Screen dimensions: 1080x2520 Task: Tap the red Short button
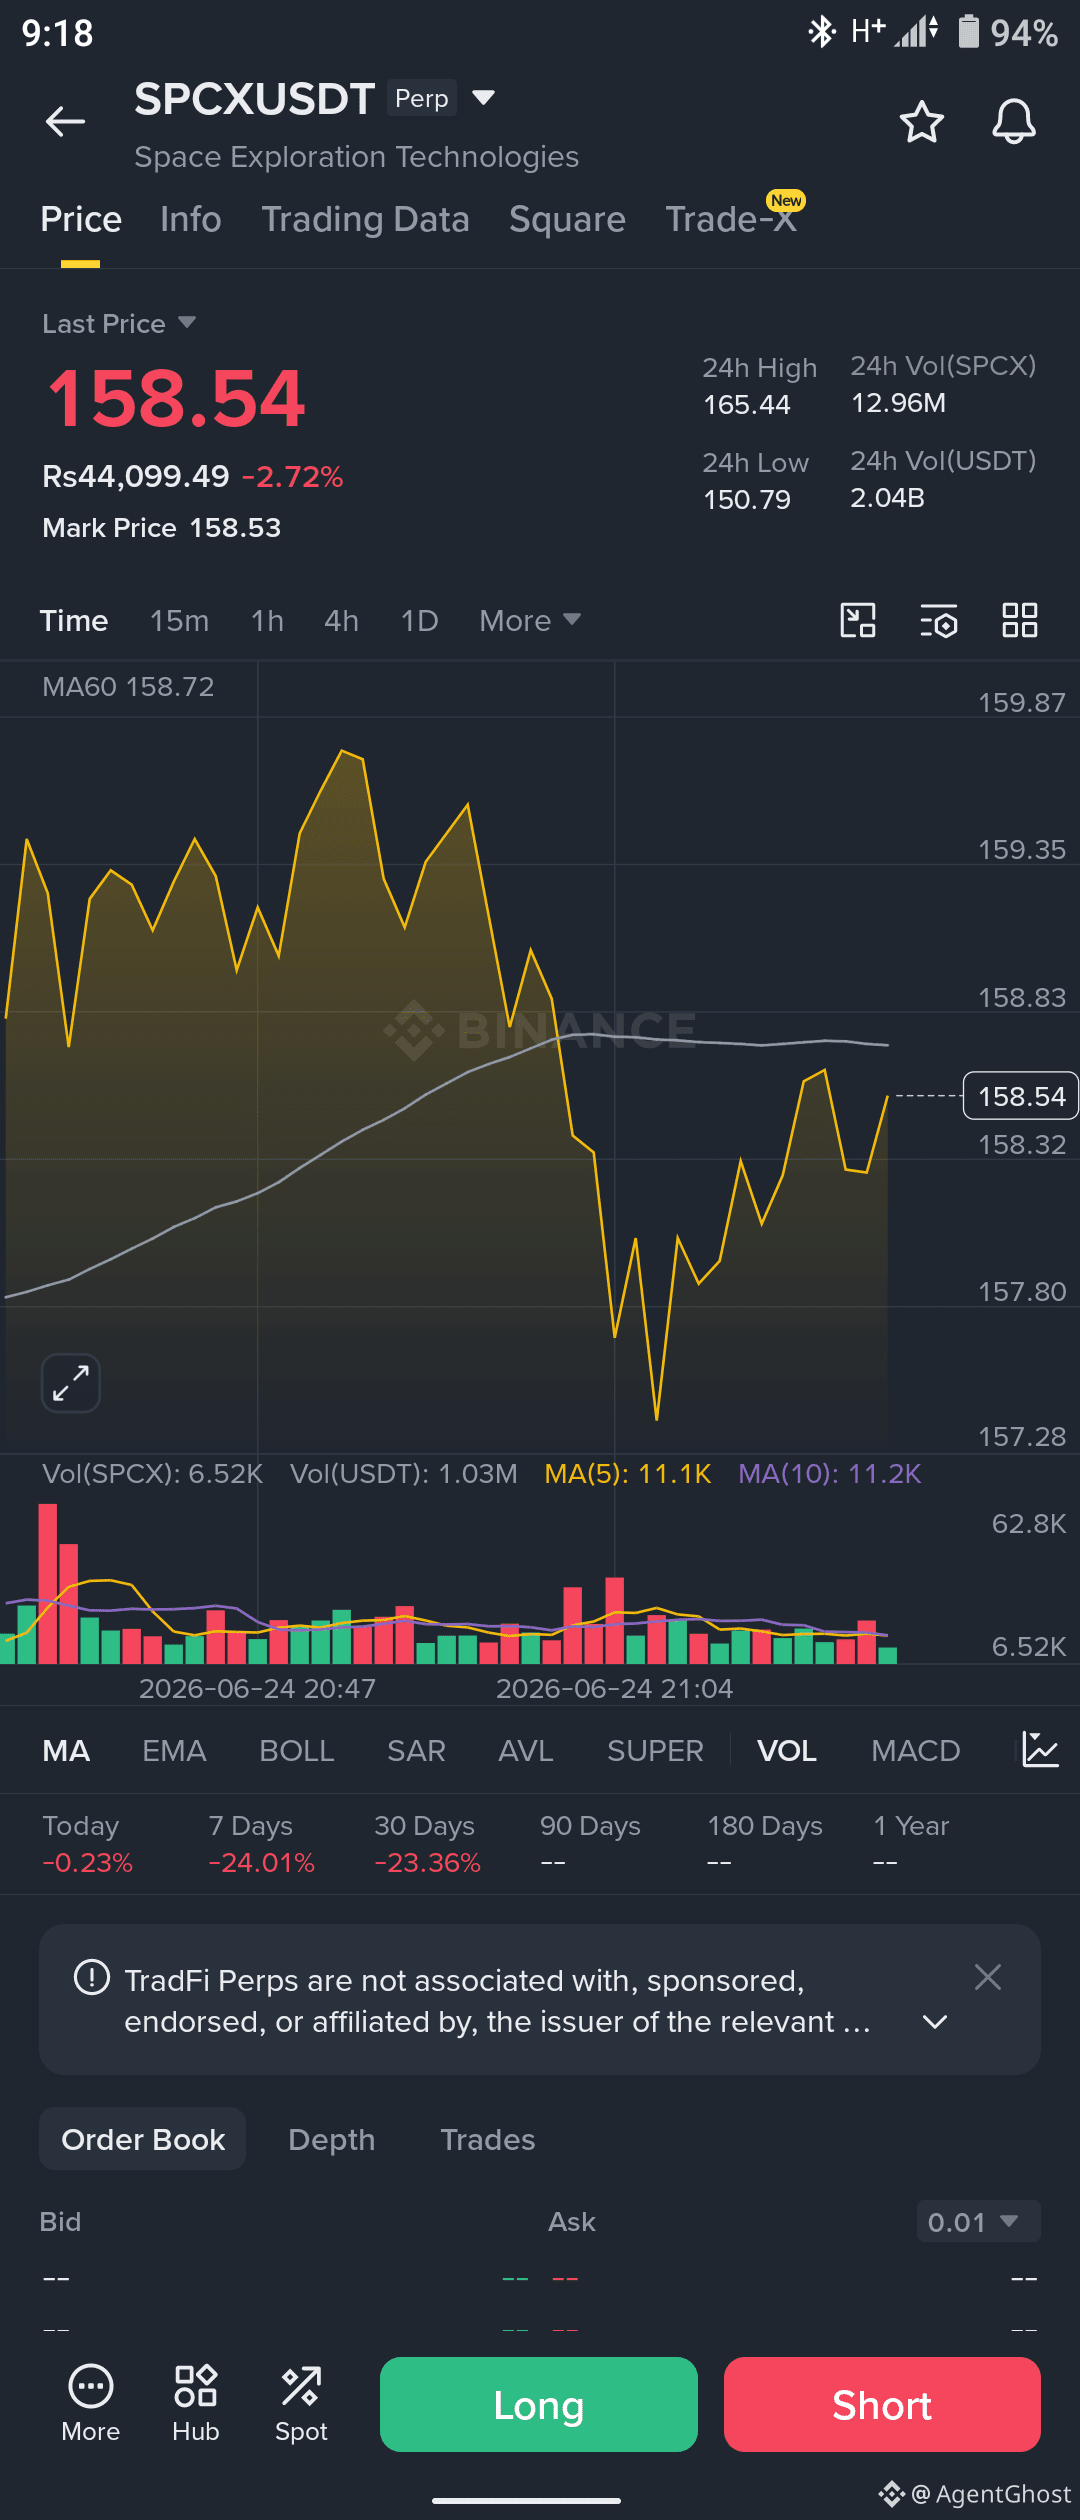click(882, 2404)
